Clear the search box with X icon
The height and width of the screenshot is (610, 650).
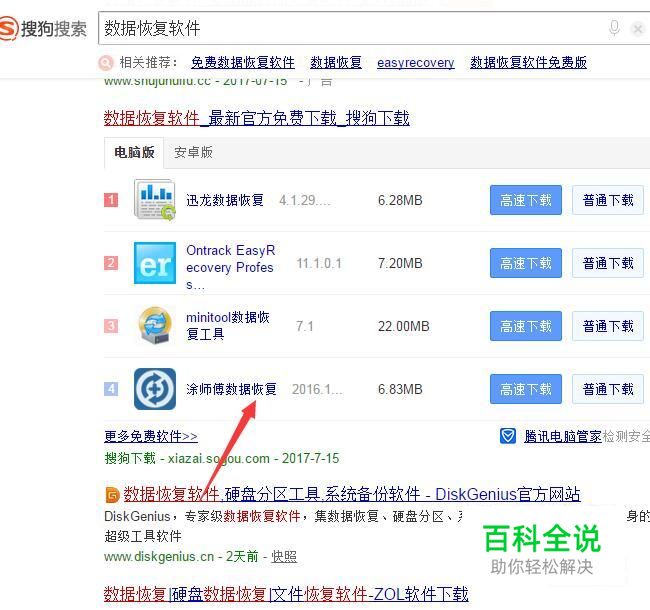pyautogui.click(x=637, y=29)
